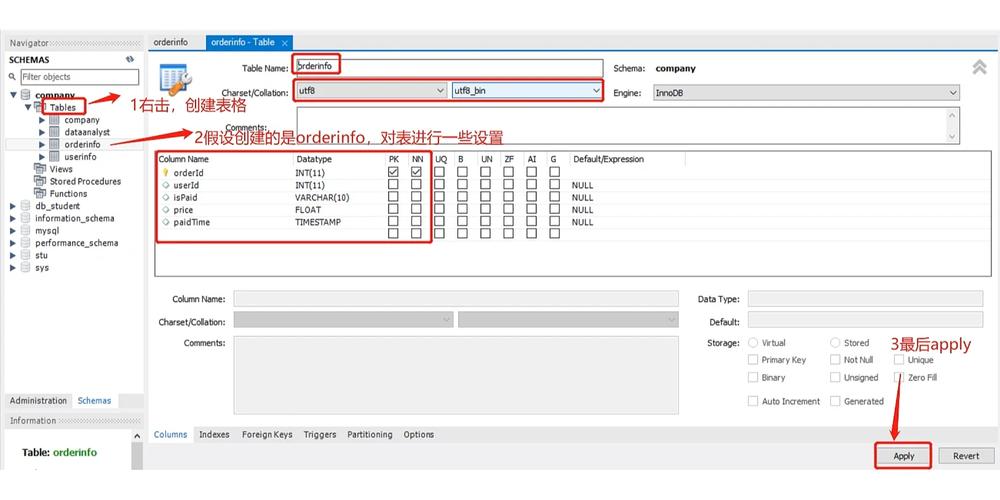Toggle the Auto Increment checkbox

[753, 402]
